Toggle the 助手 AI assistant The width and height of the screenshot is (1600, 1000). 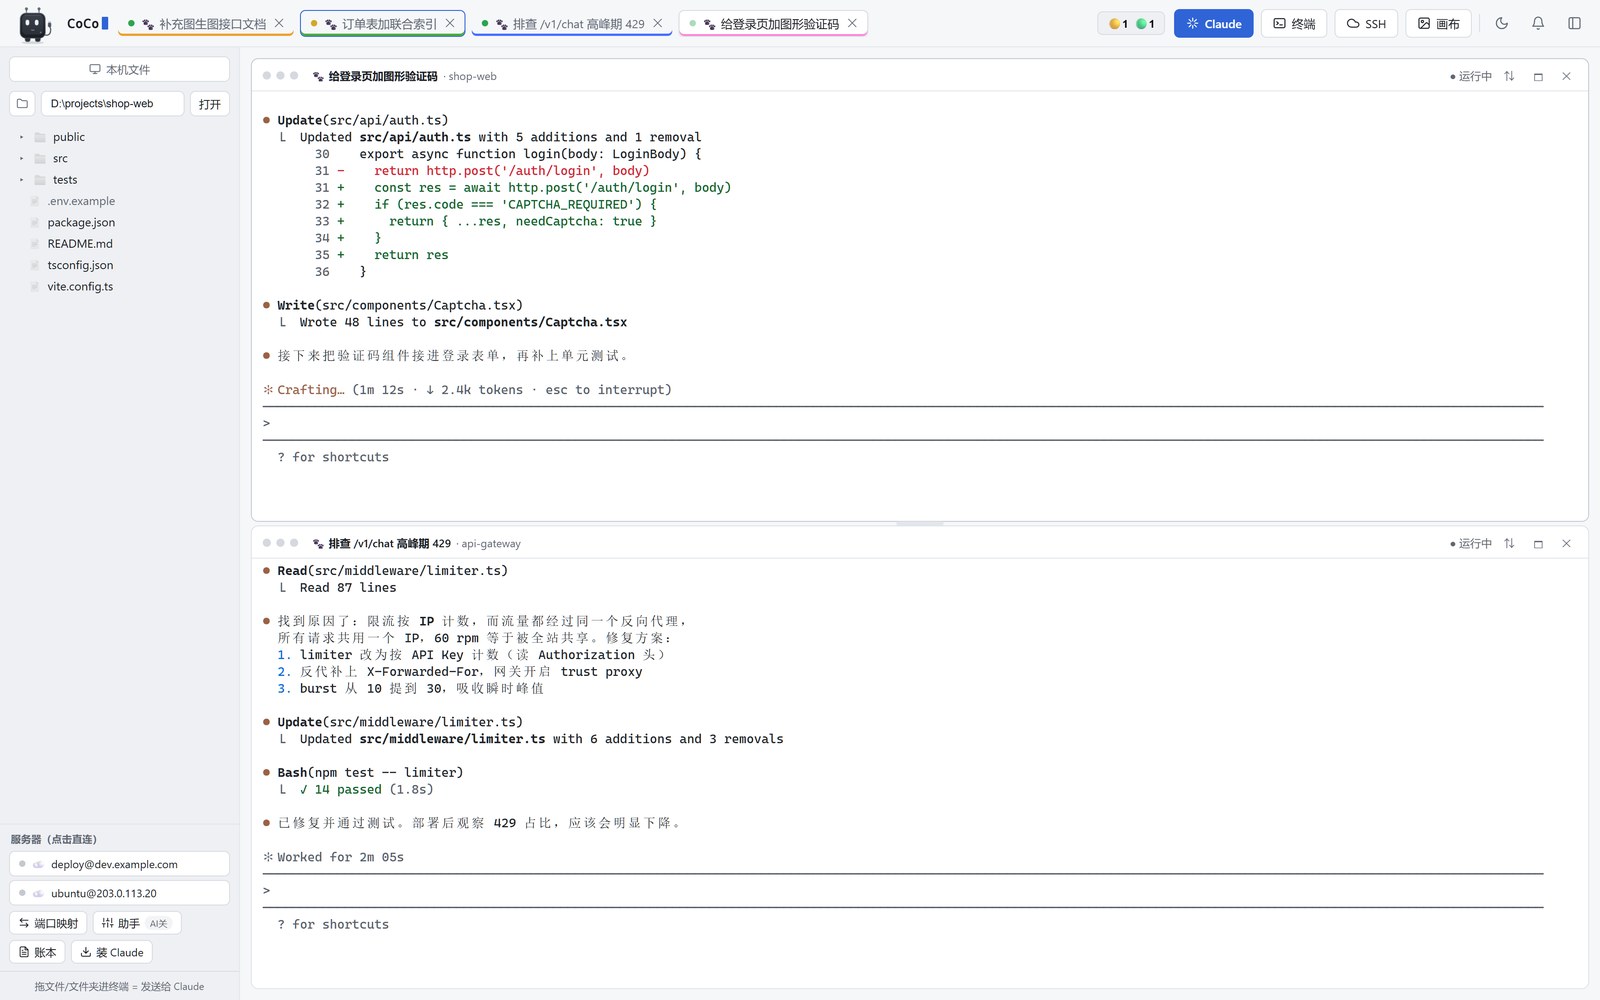136,923
